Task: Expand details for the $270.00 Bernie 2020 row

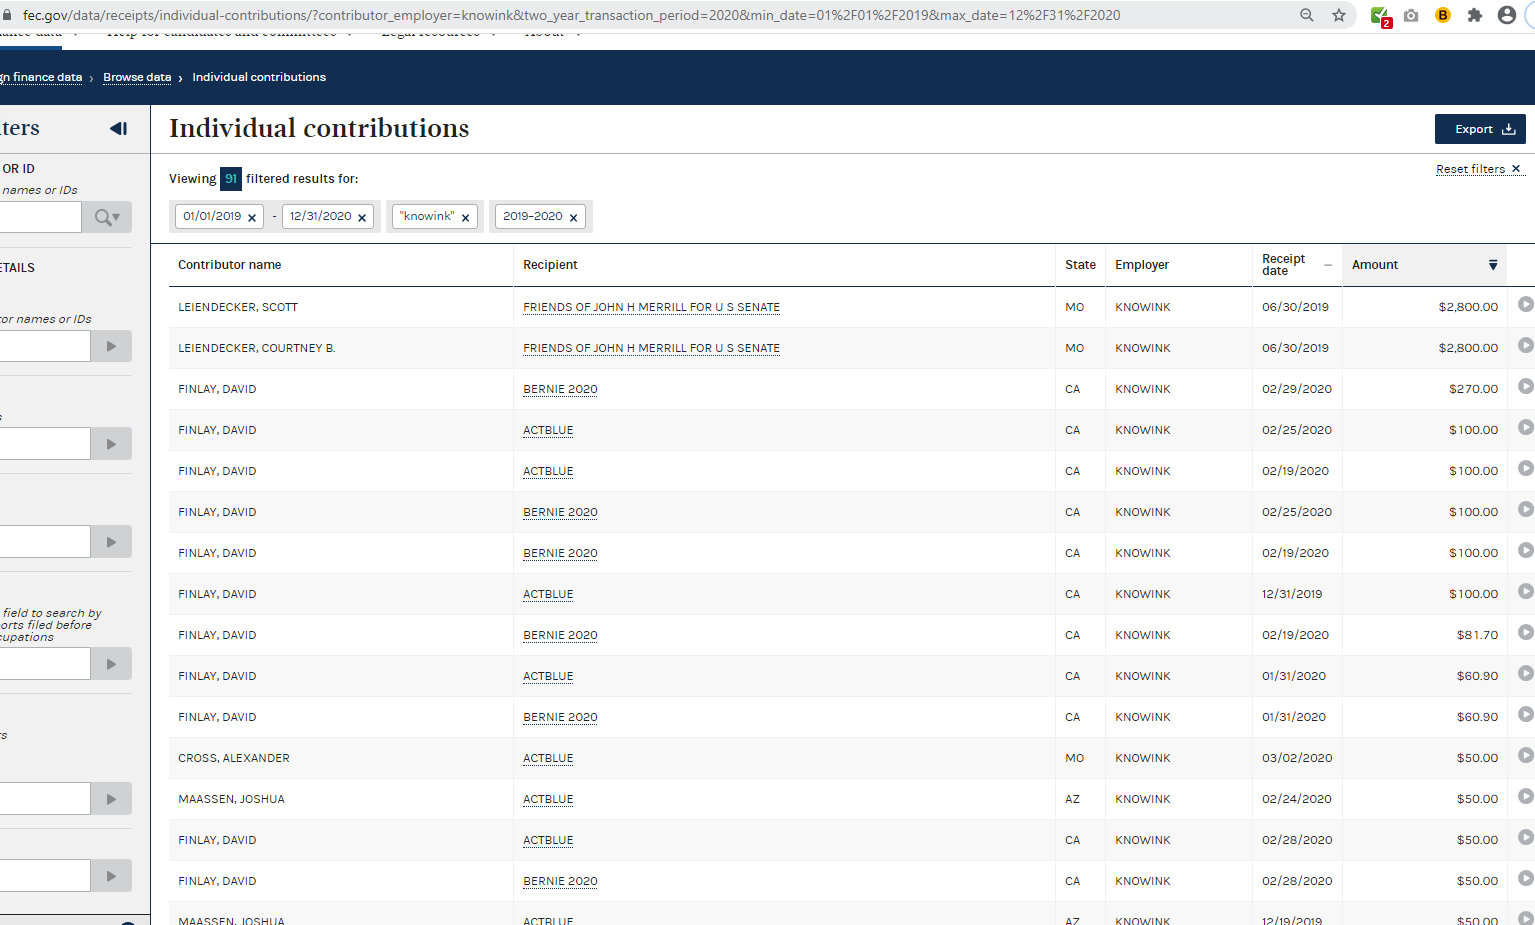Action: pyautogui.click(x=1525, y=387)
